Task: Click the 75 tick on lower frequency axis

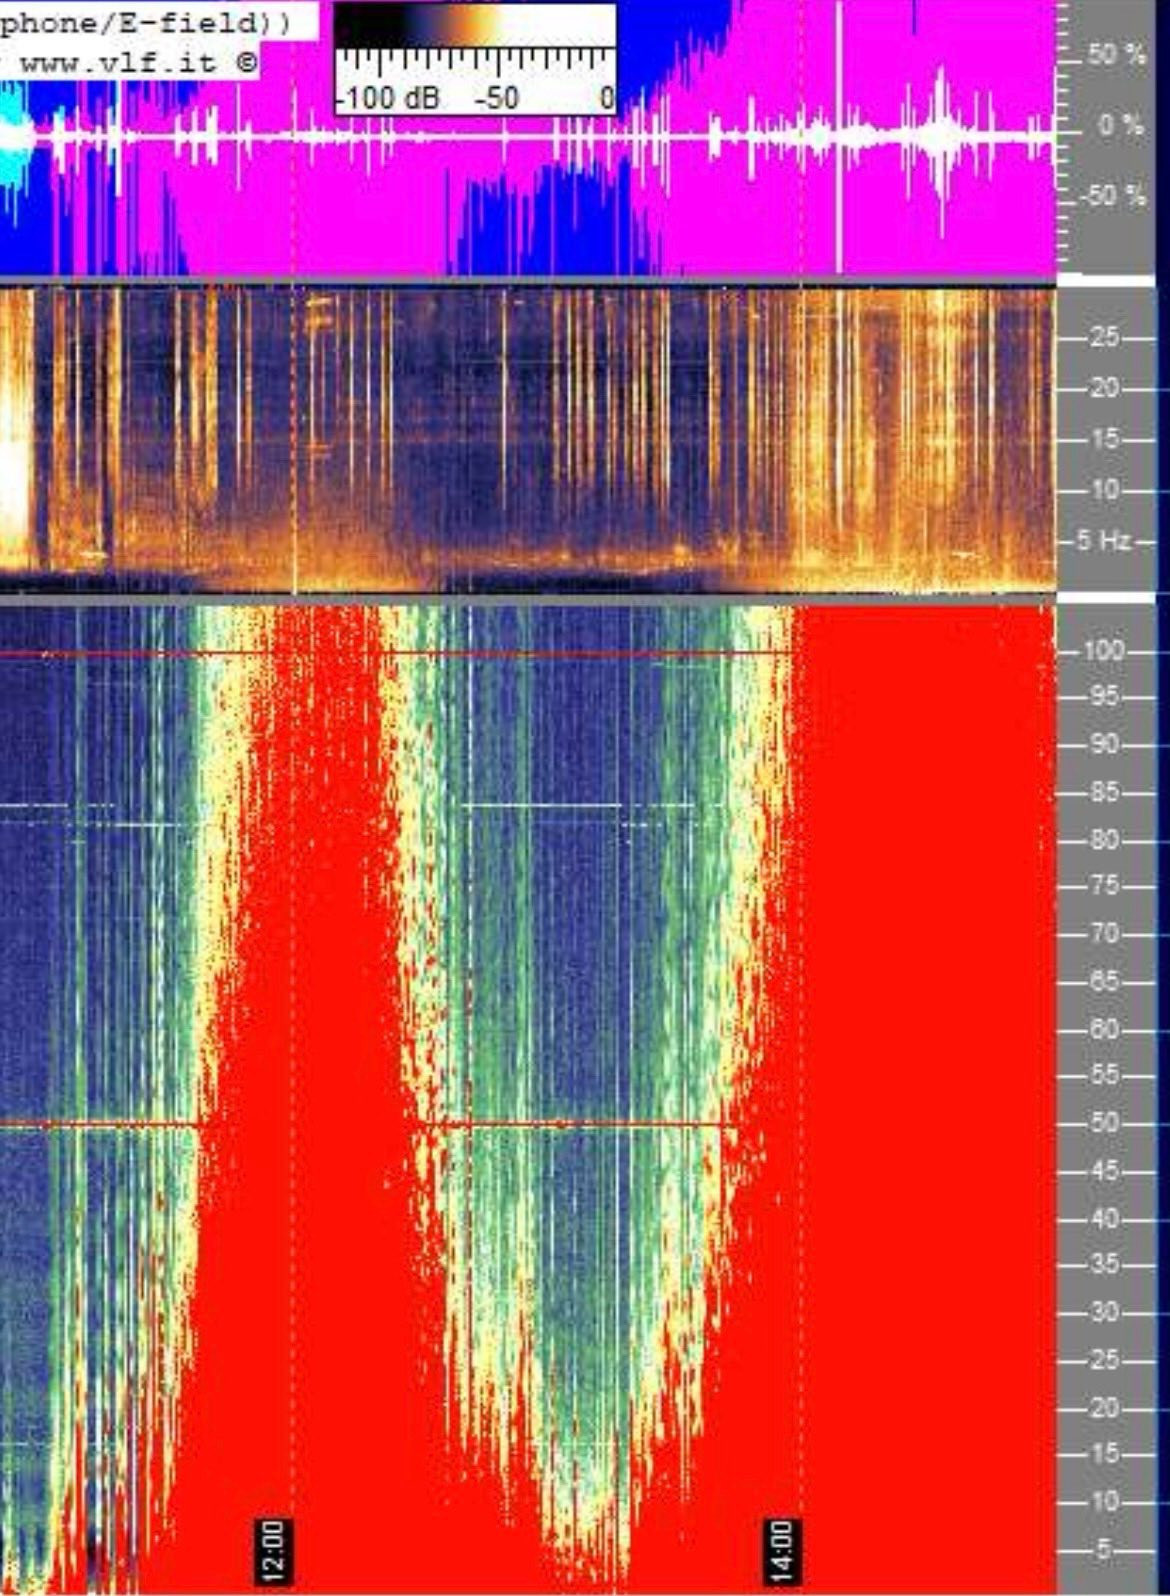Action: 1104,886
